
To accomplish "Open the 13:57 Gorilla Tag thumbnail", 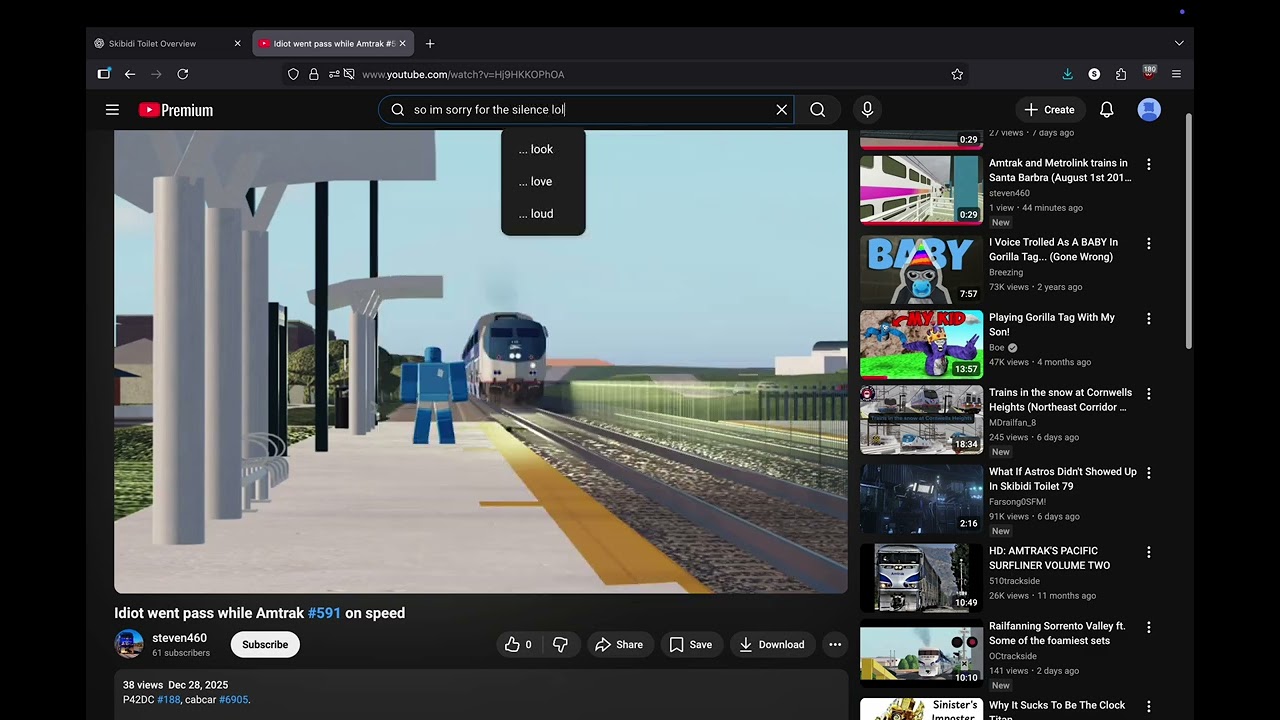I will (x=922, y=344).
